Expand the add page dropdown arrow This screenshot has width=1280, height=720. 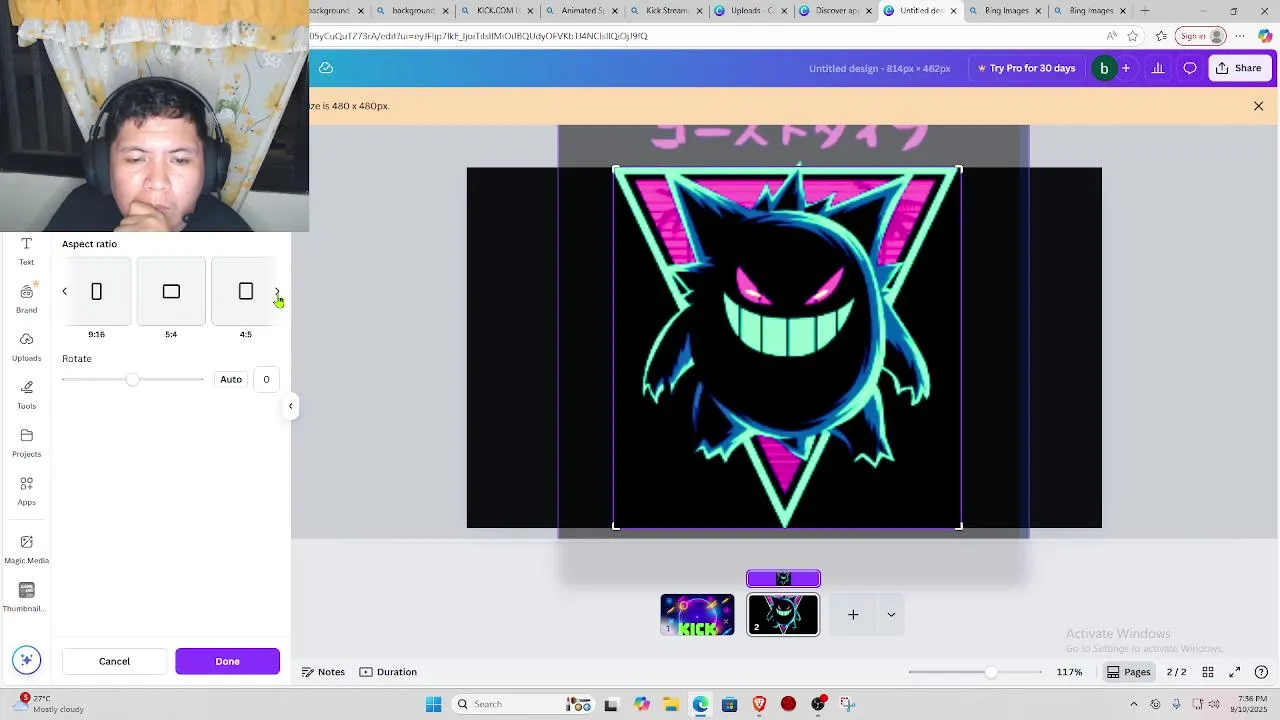[891, 615]
